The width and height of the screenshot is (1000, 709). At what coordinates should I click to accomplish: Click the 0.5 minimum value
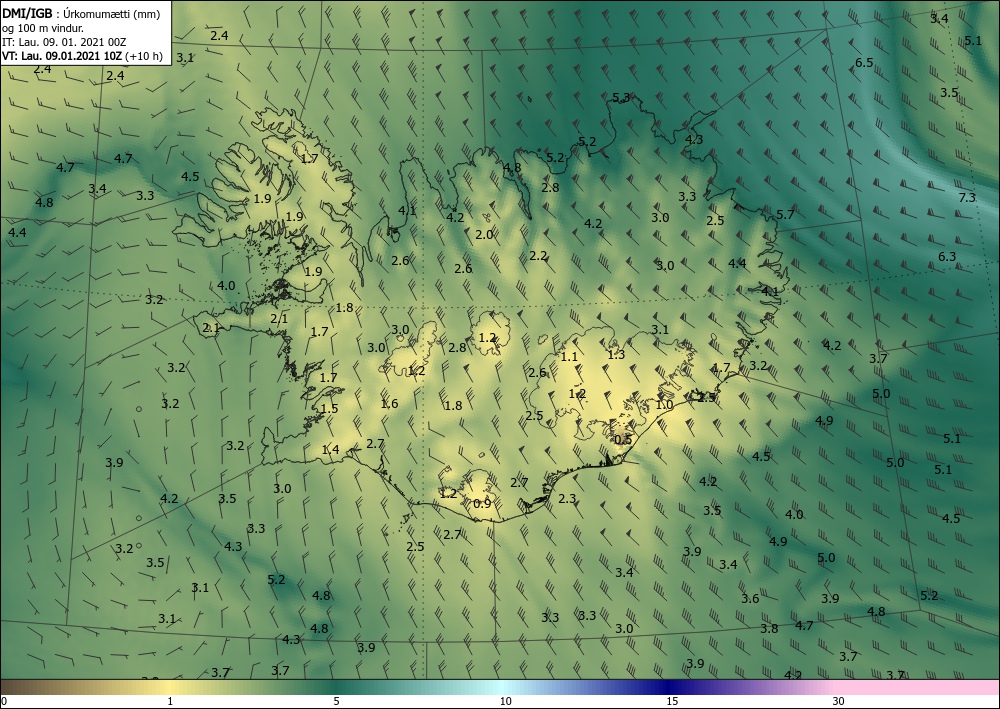coord(622,439)
